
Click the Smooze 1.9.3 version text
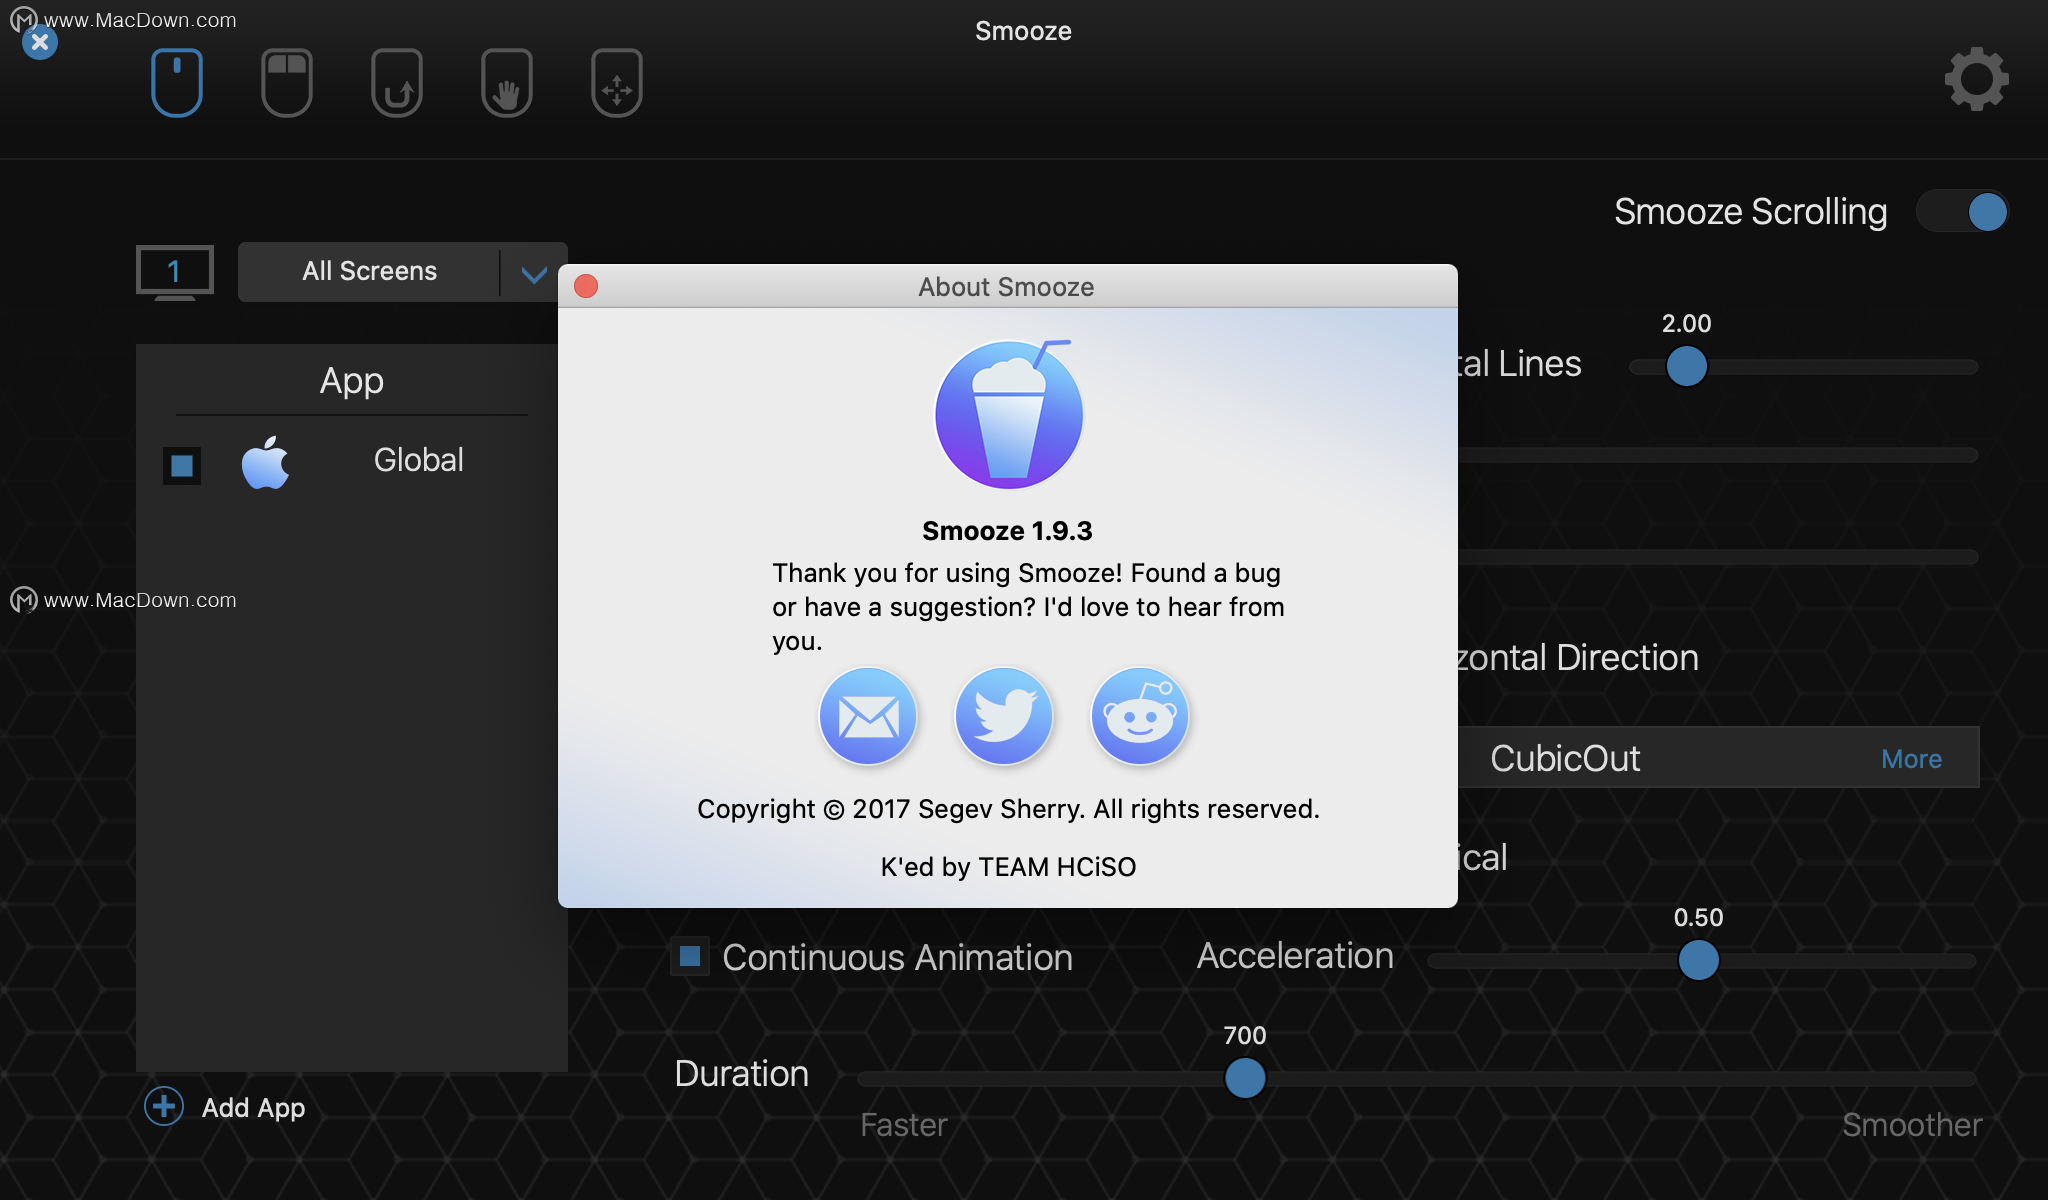point(1007,531)
